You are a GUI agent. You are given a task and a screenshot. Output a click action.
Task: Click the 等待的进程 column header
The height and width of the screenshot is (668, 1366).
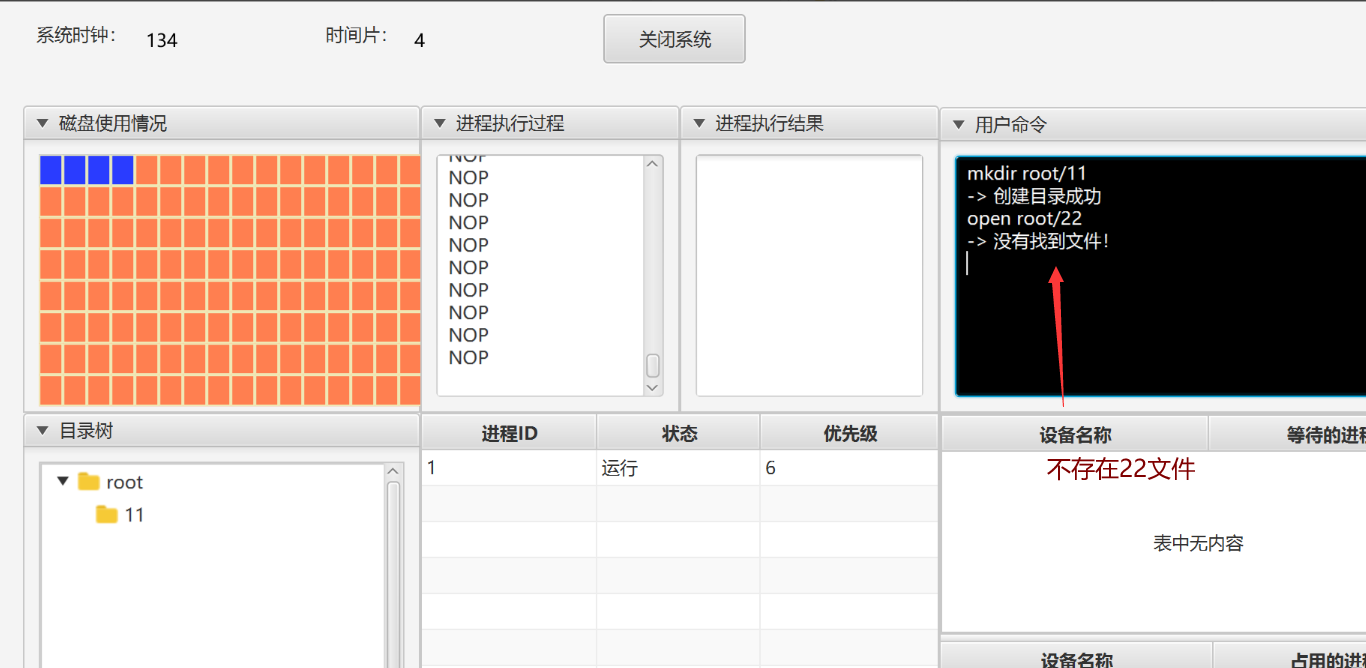(x=1288, y=435)
